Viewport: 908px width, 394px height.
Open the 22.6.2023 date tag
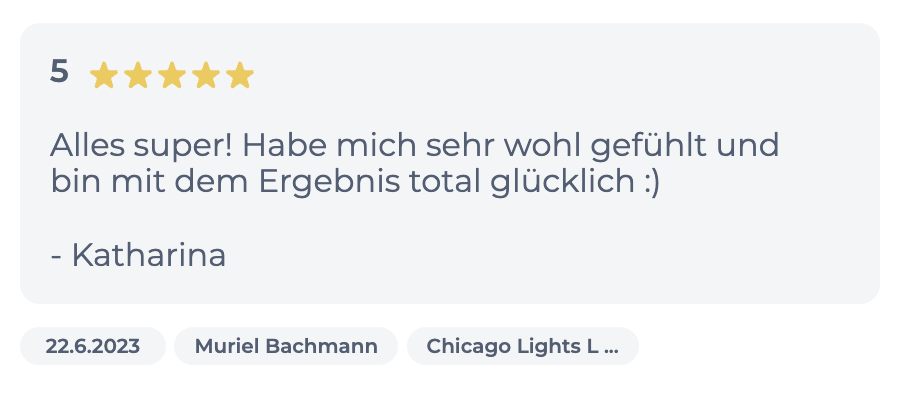click(93, 346)
